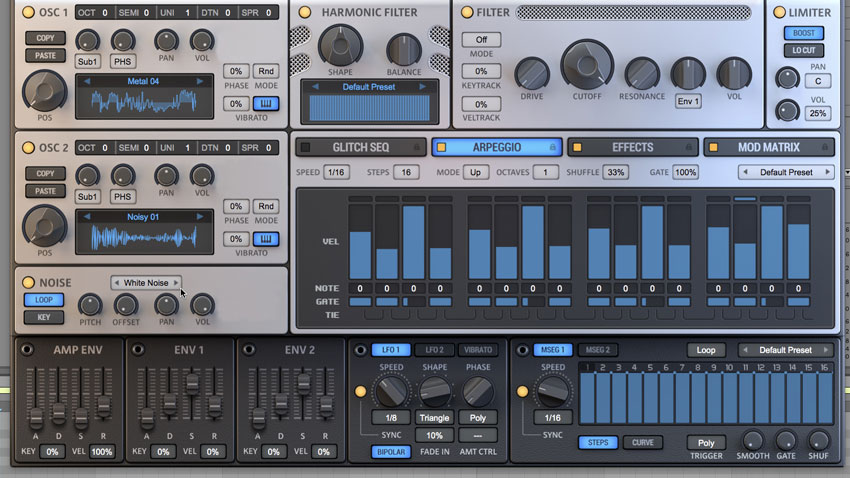Disable the Arpeggio tab checkbox
The width and height of the screenshot is (850, 478).
pyautogui.click(x=441, y=147)
